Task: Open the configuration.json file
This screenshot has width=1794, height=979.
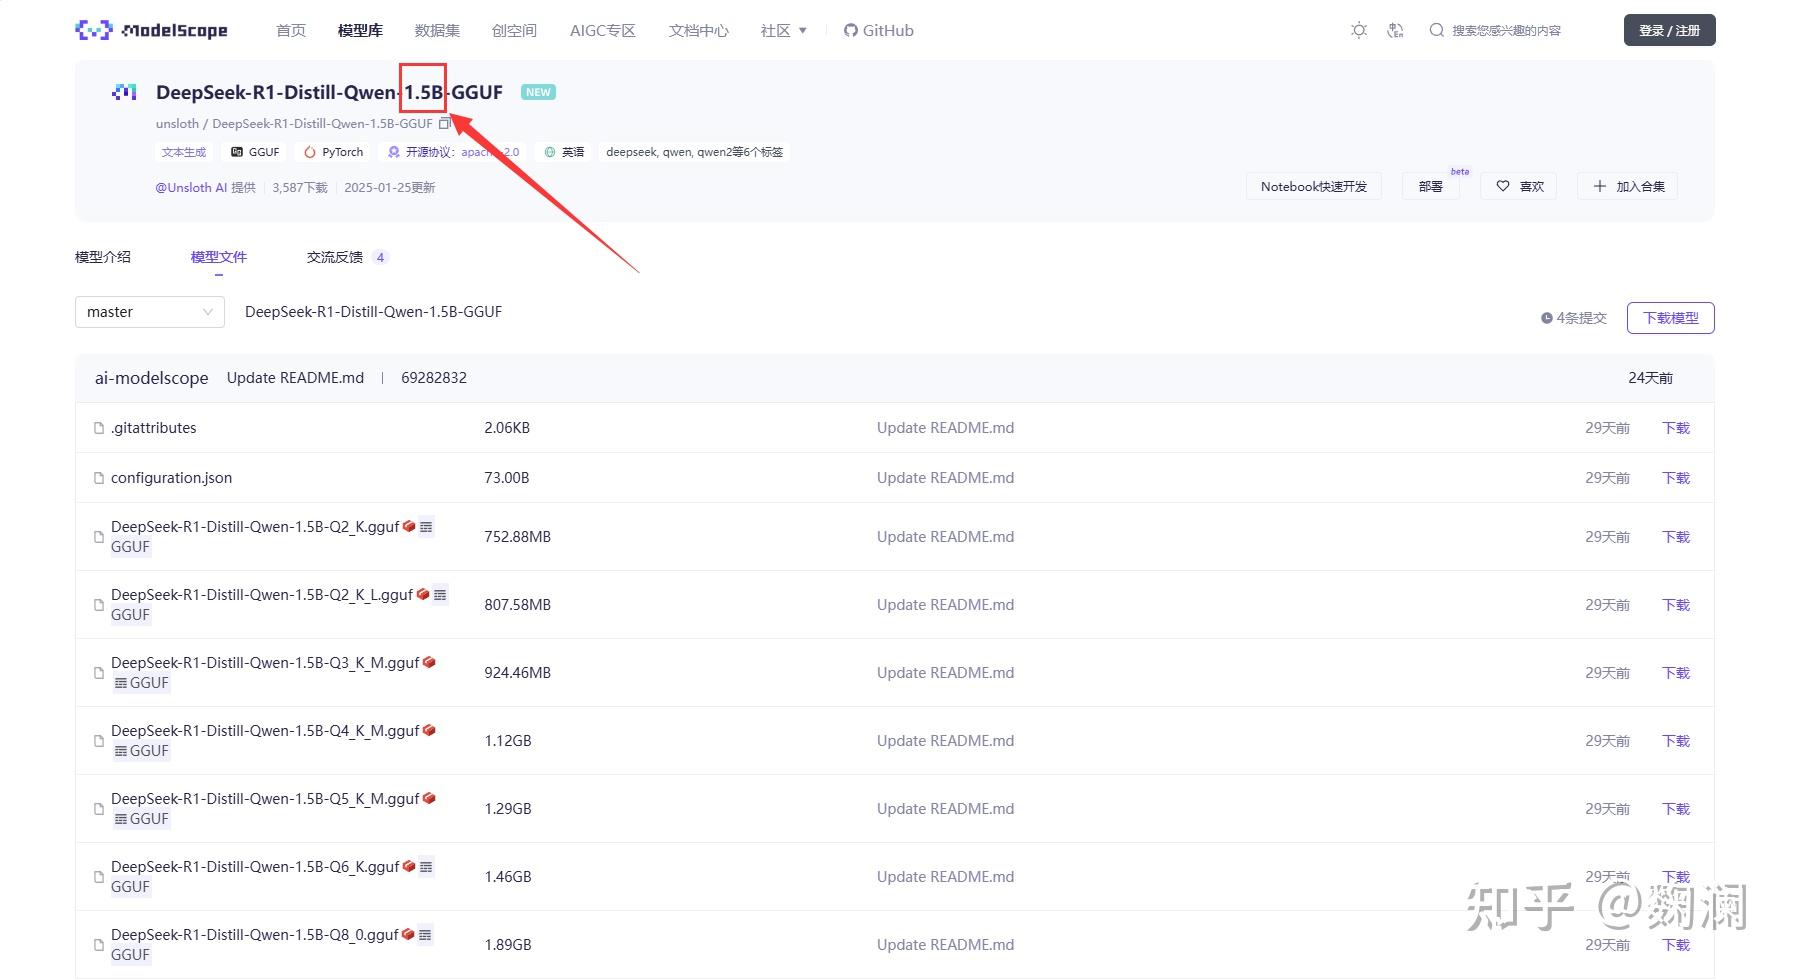Action: tap(172, 478)
